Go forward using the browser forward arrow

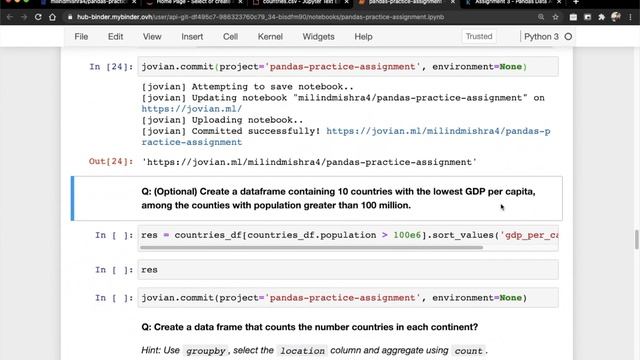pyautogui.click(x=24, y=17)
